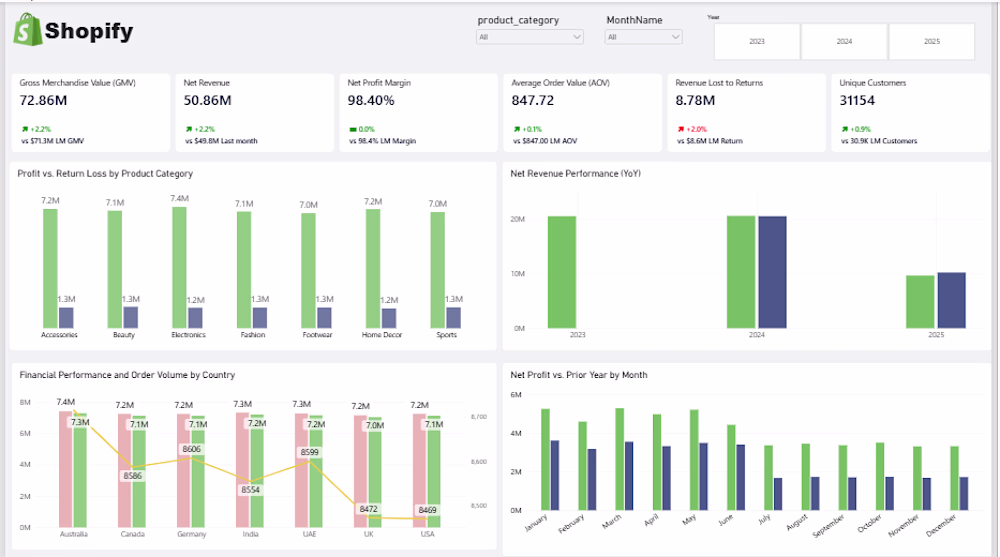
Task: Click the Gross Merchandise Value 72.86M card
Action: point(91,113)
